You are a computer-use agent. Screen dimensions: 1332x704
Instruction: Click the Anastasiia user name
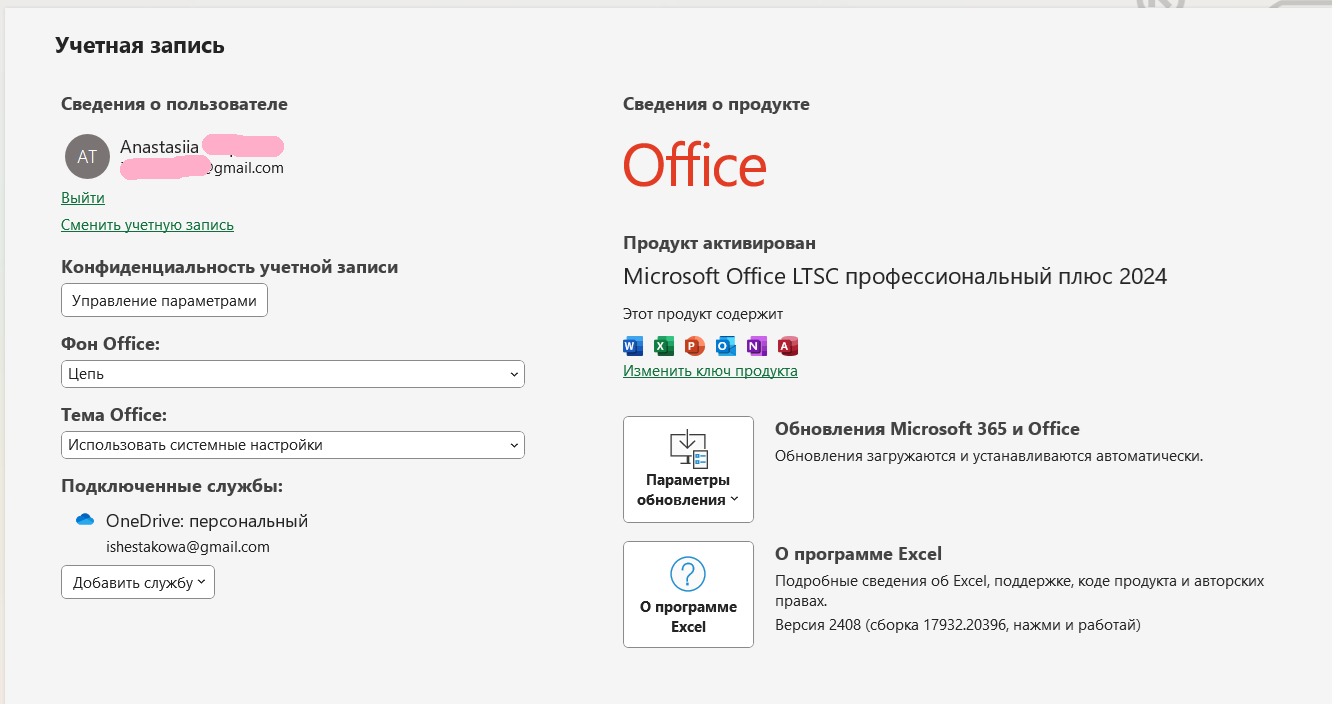pyautogui.click(x=159, y=147)
